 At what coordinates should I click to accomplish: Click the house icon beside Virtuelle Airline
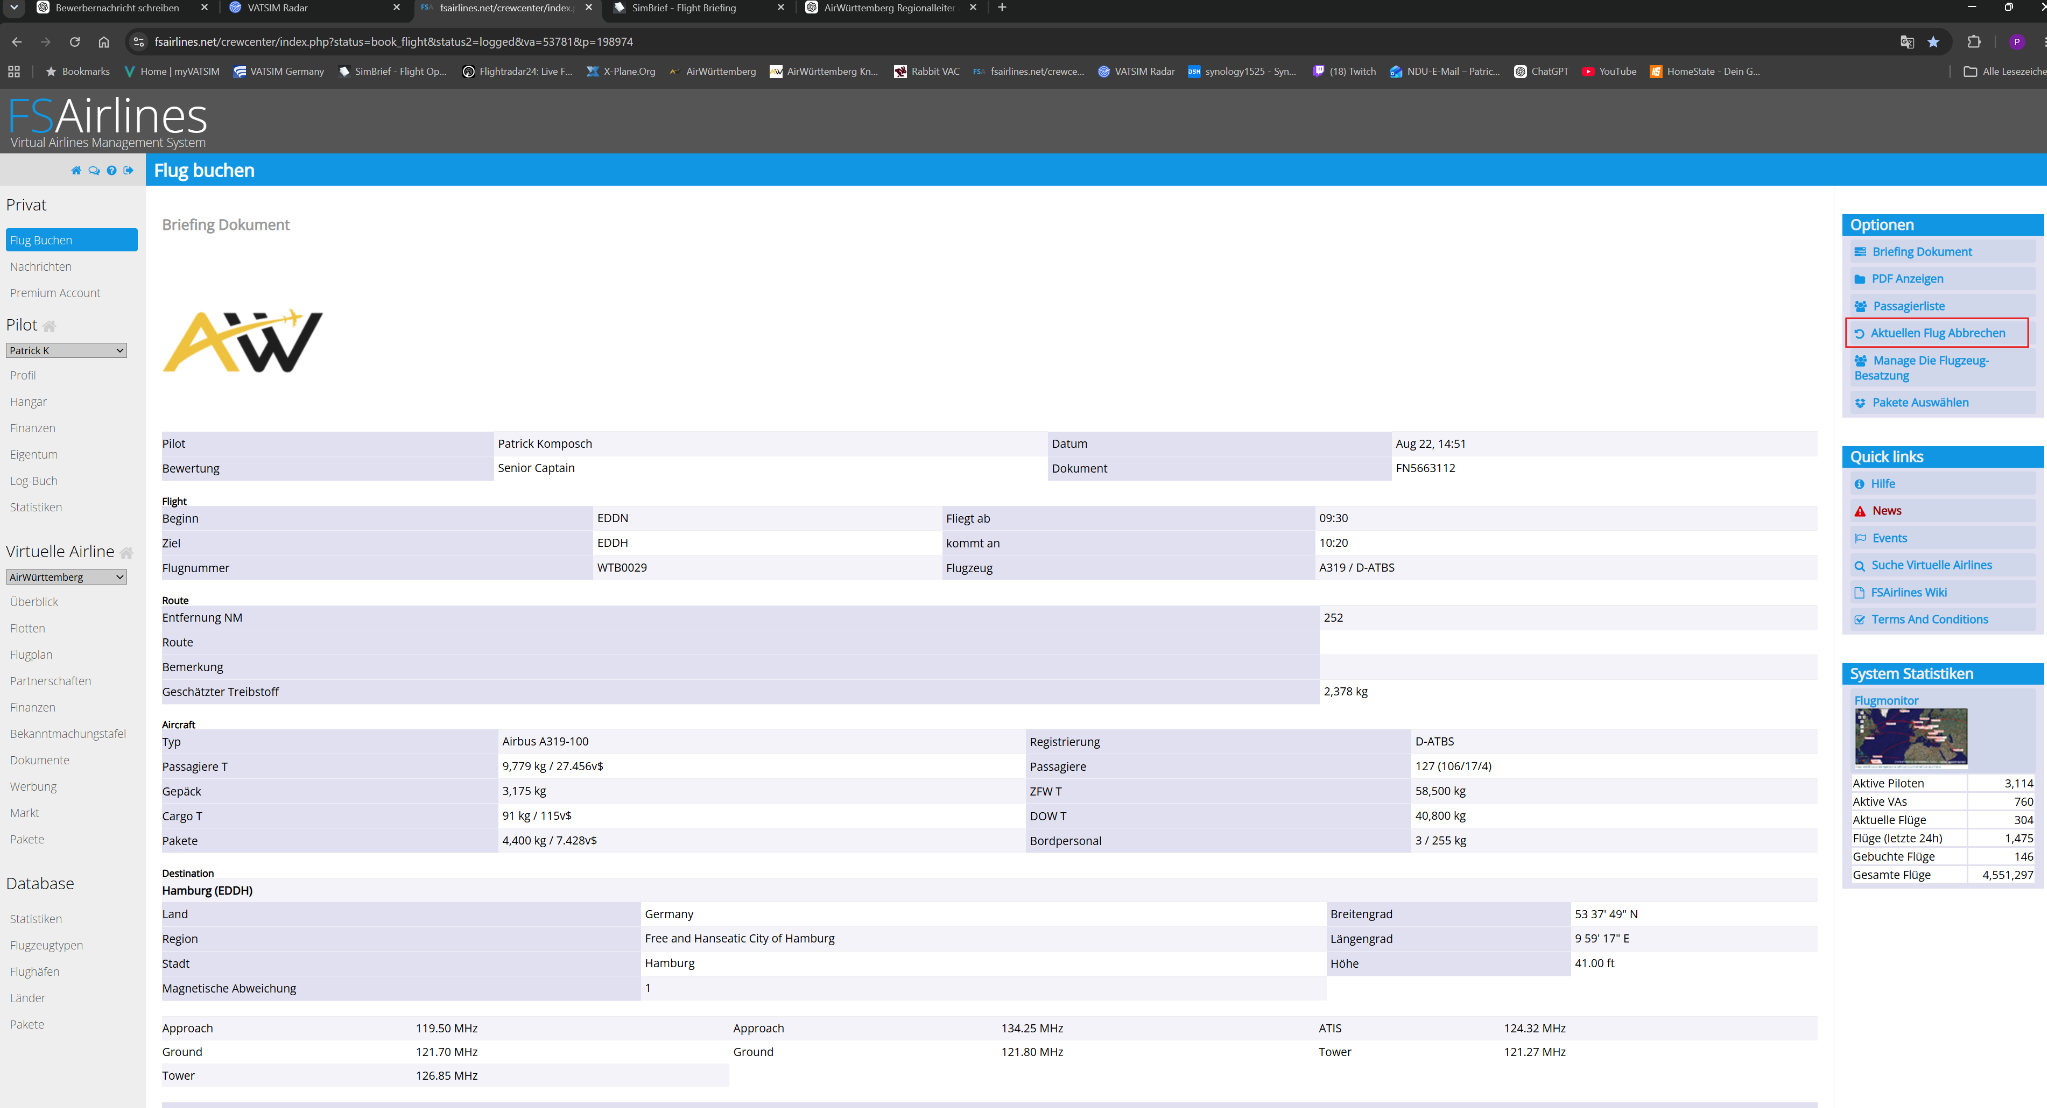tap(126, 552)
